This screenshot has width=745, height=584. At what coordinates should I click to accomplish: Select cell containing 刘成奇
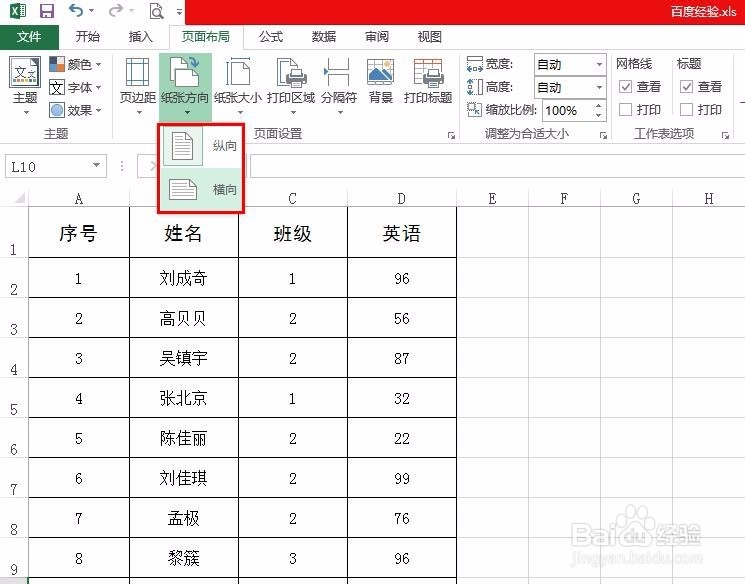(184, 278)
